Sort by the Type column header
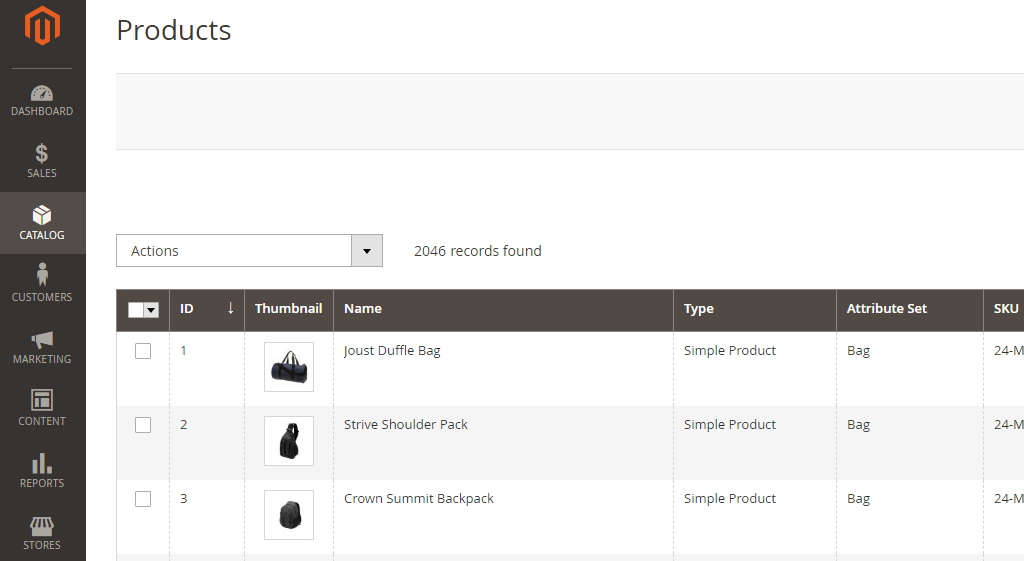This screenshot has height=561, width=1024. click(x=699, y=309)
